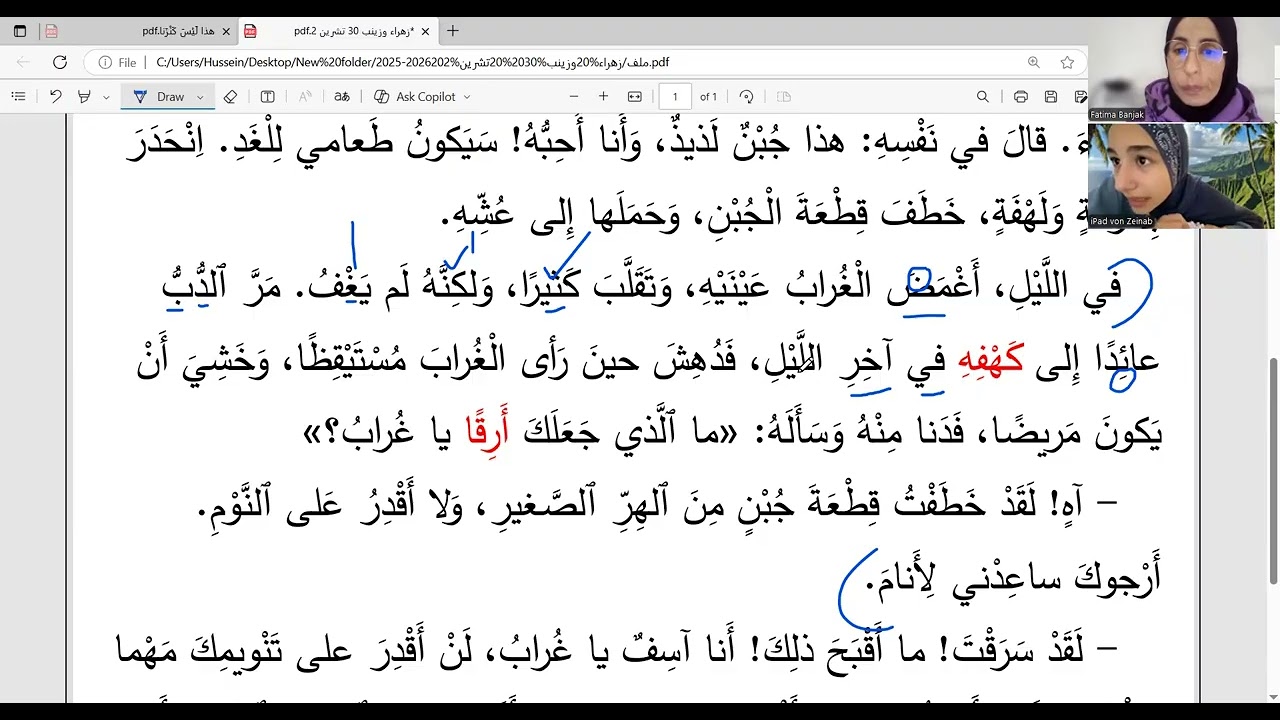This screenshot has width=1280, height=720.
Task: Expand the Highlight color options arrow
Action: click(x=106, y=97)
